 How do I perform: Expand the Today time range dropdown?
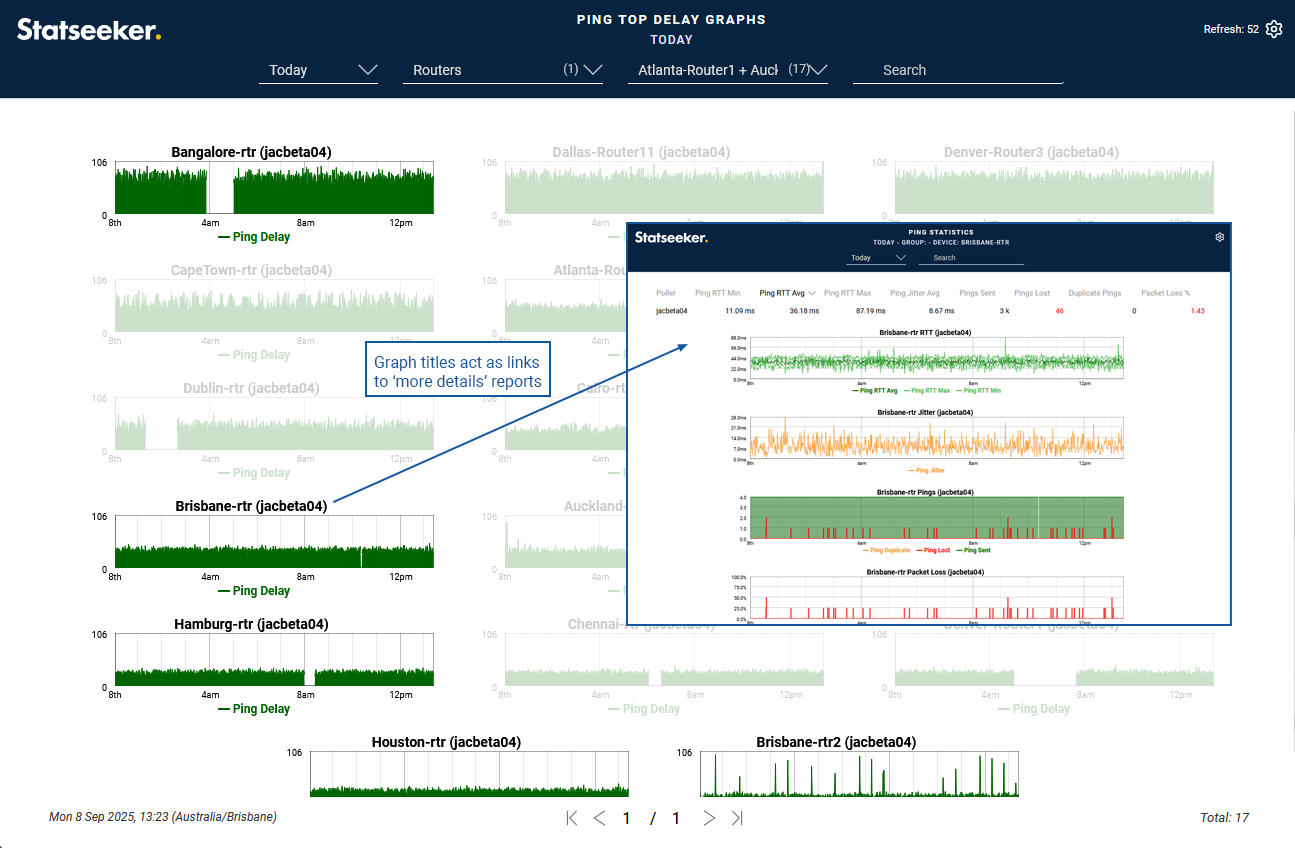click(x=318, y=70)
